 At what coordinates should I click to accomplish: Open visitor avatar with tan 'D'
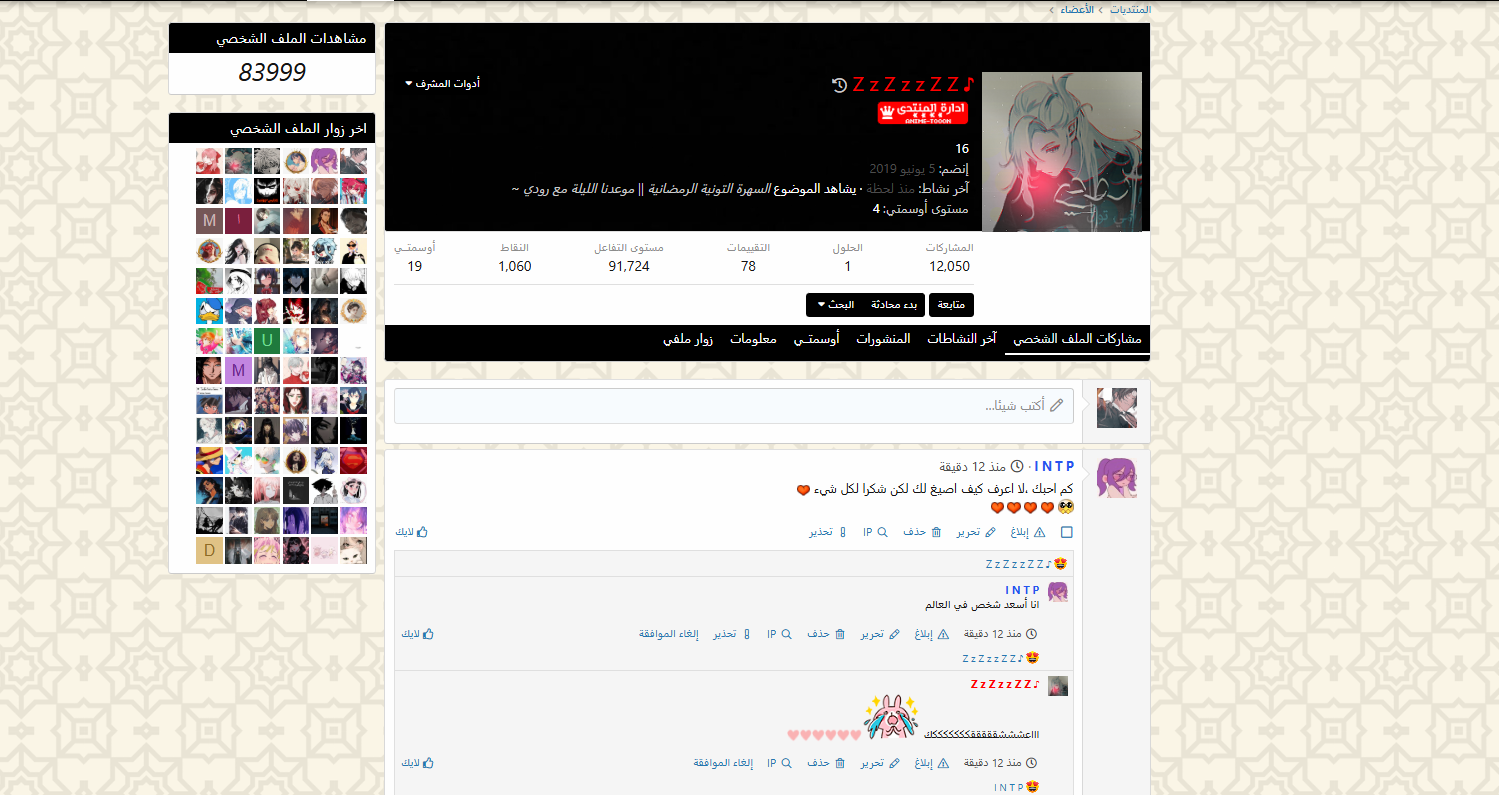(x=209, y=550)
